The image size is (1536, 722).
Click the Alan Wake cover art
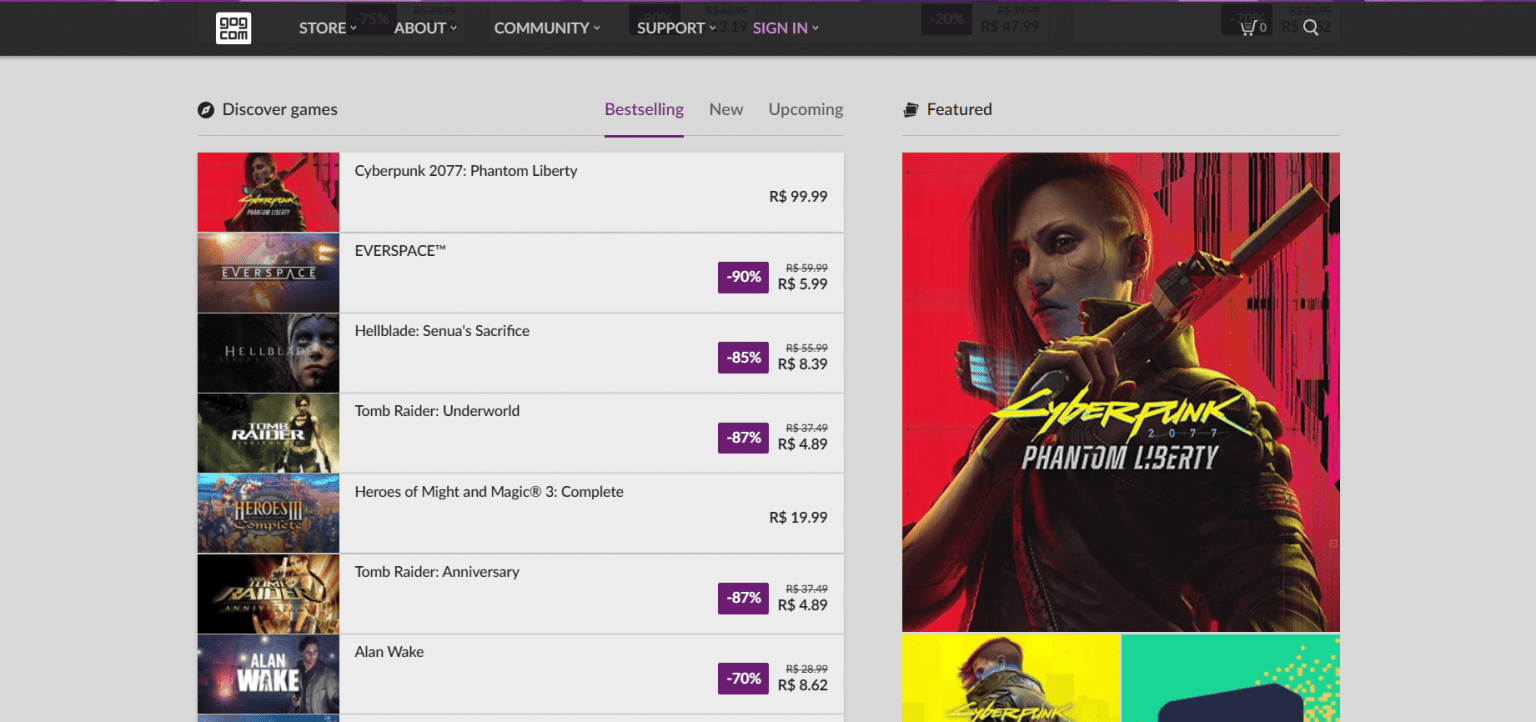[268, 673]
